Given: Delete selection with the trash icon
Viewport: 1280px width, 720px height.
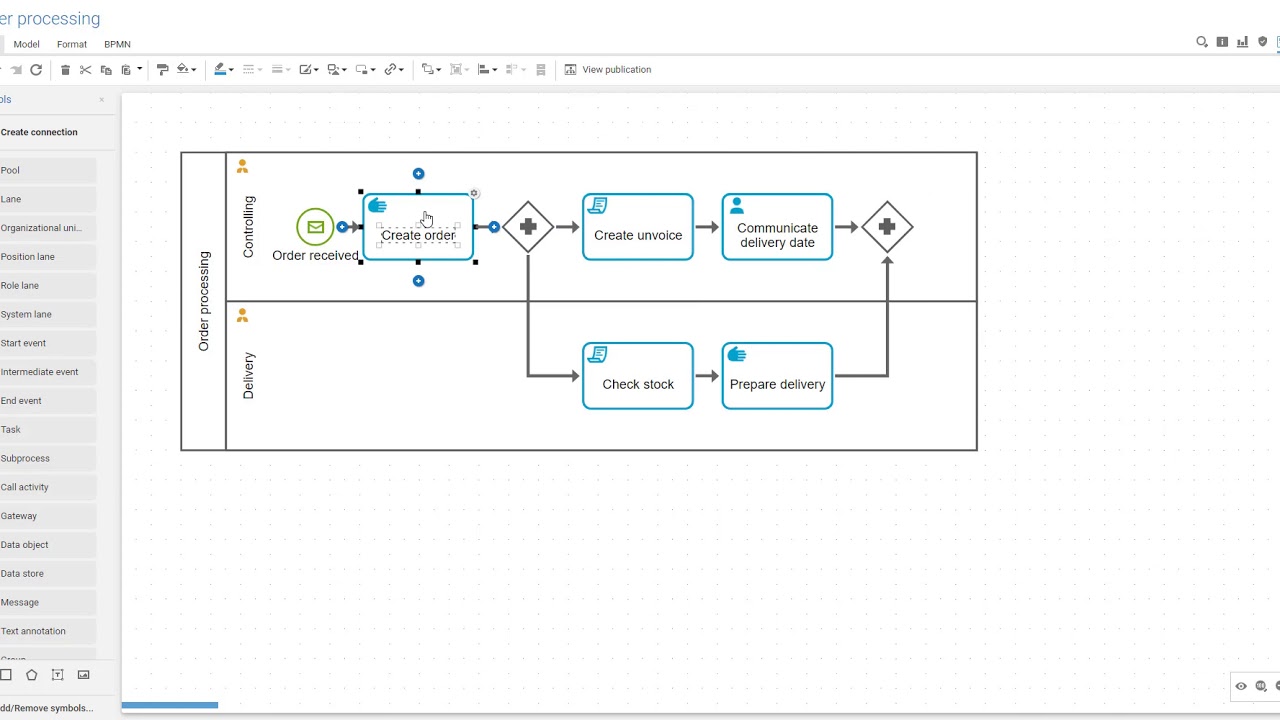Looking at the screenshot, I should (x=65, y=70).
